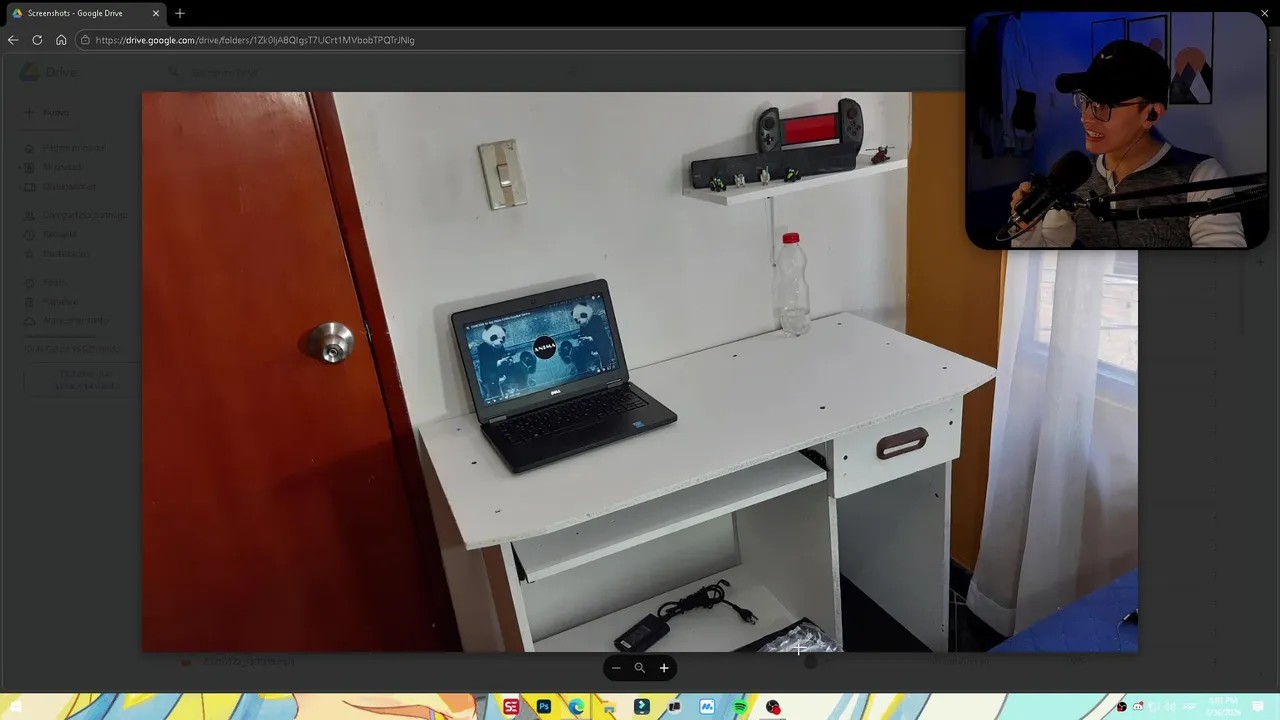Open the Windows notification center
This screenshot has height=720, width=1280.
1258,707
